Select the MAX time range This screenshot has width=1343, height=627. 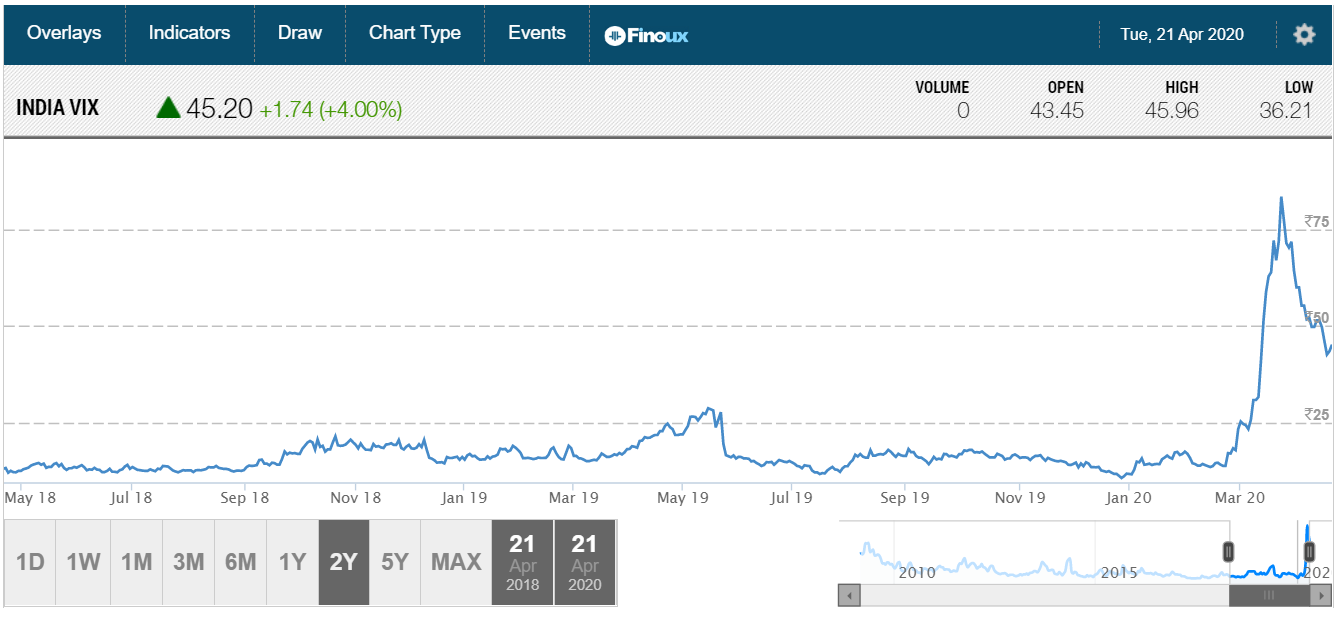point(456,562)
